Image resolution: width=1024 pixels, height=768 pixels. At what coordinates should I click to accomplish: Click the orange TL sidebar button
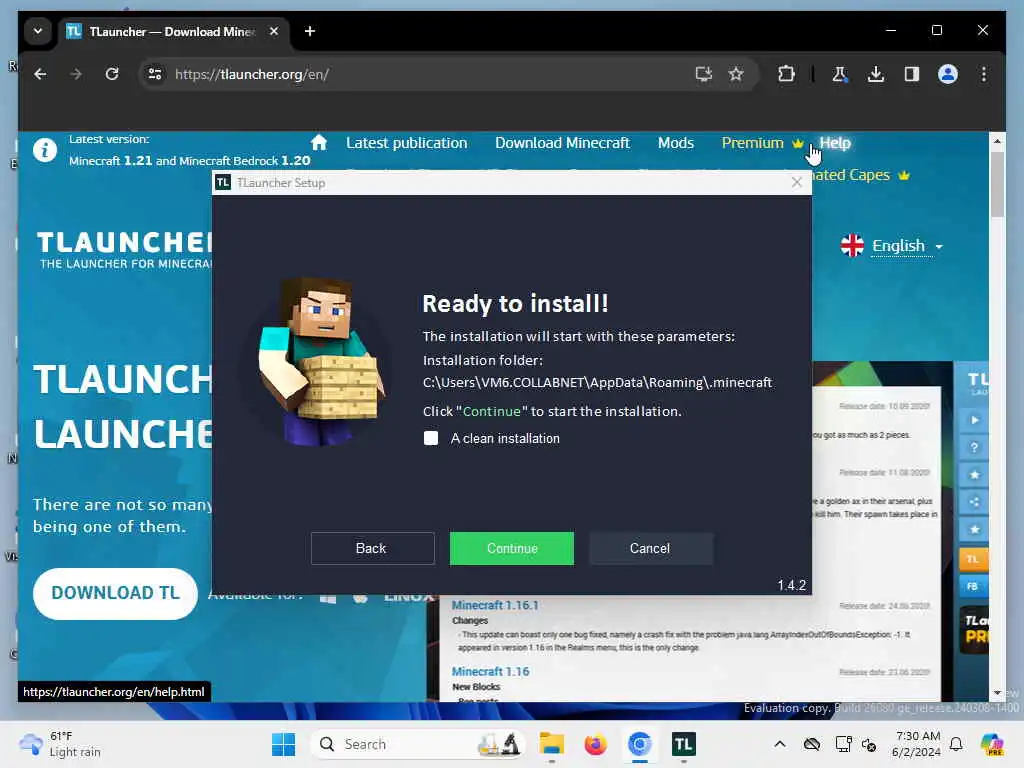pyautogui.click(x=973, y=559)
